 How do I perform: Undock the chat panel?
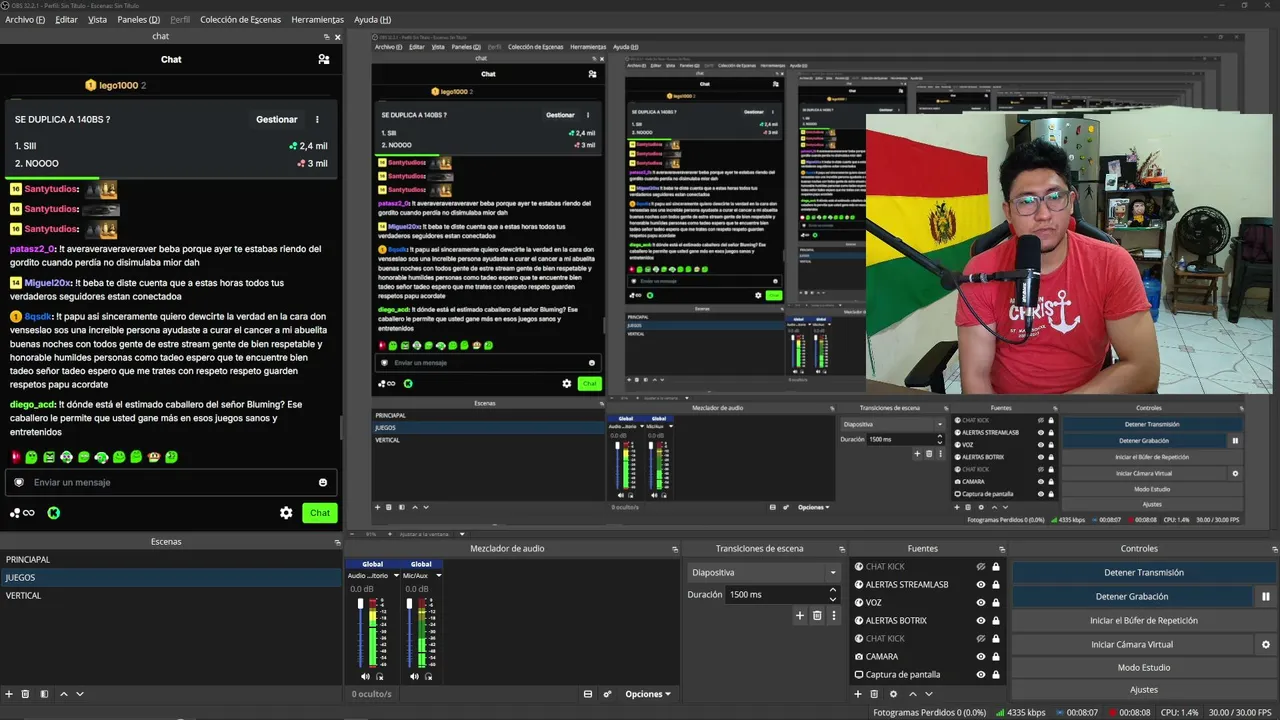click(326, 37)
